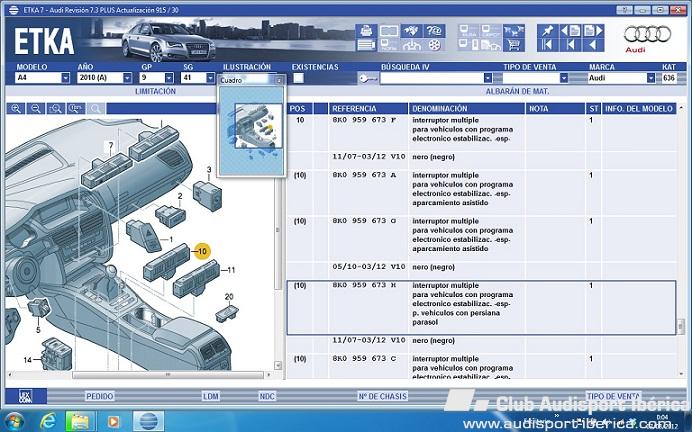This screenshot has width=692, height=432.
Task: Click the REFERENCIA column header
Action: [368, 109]
